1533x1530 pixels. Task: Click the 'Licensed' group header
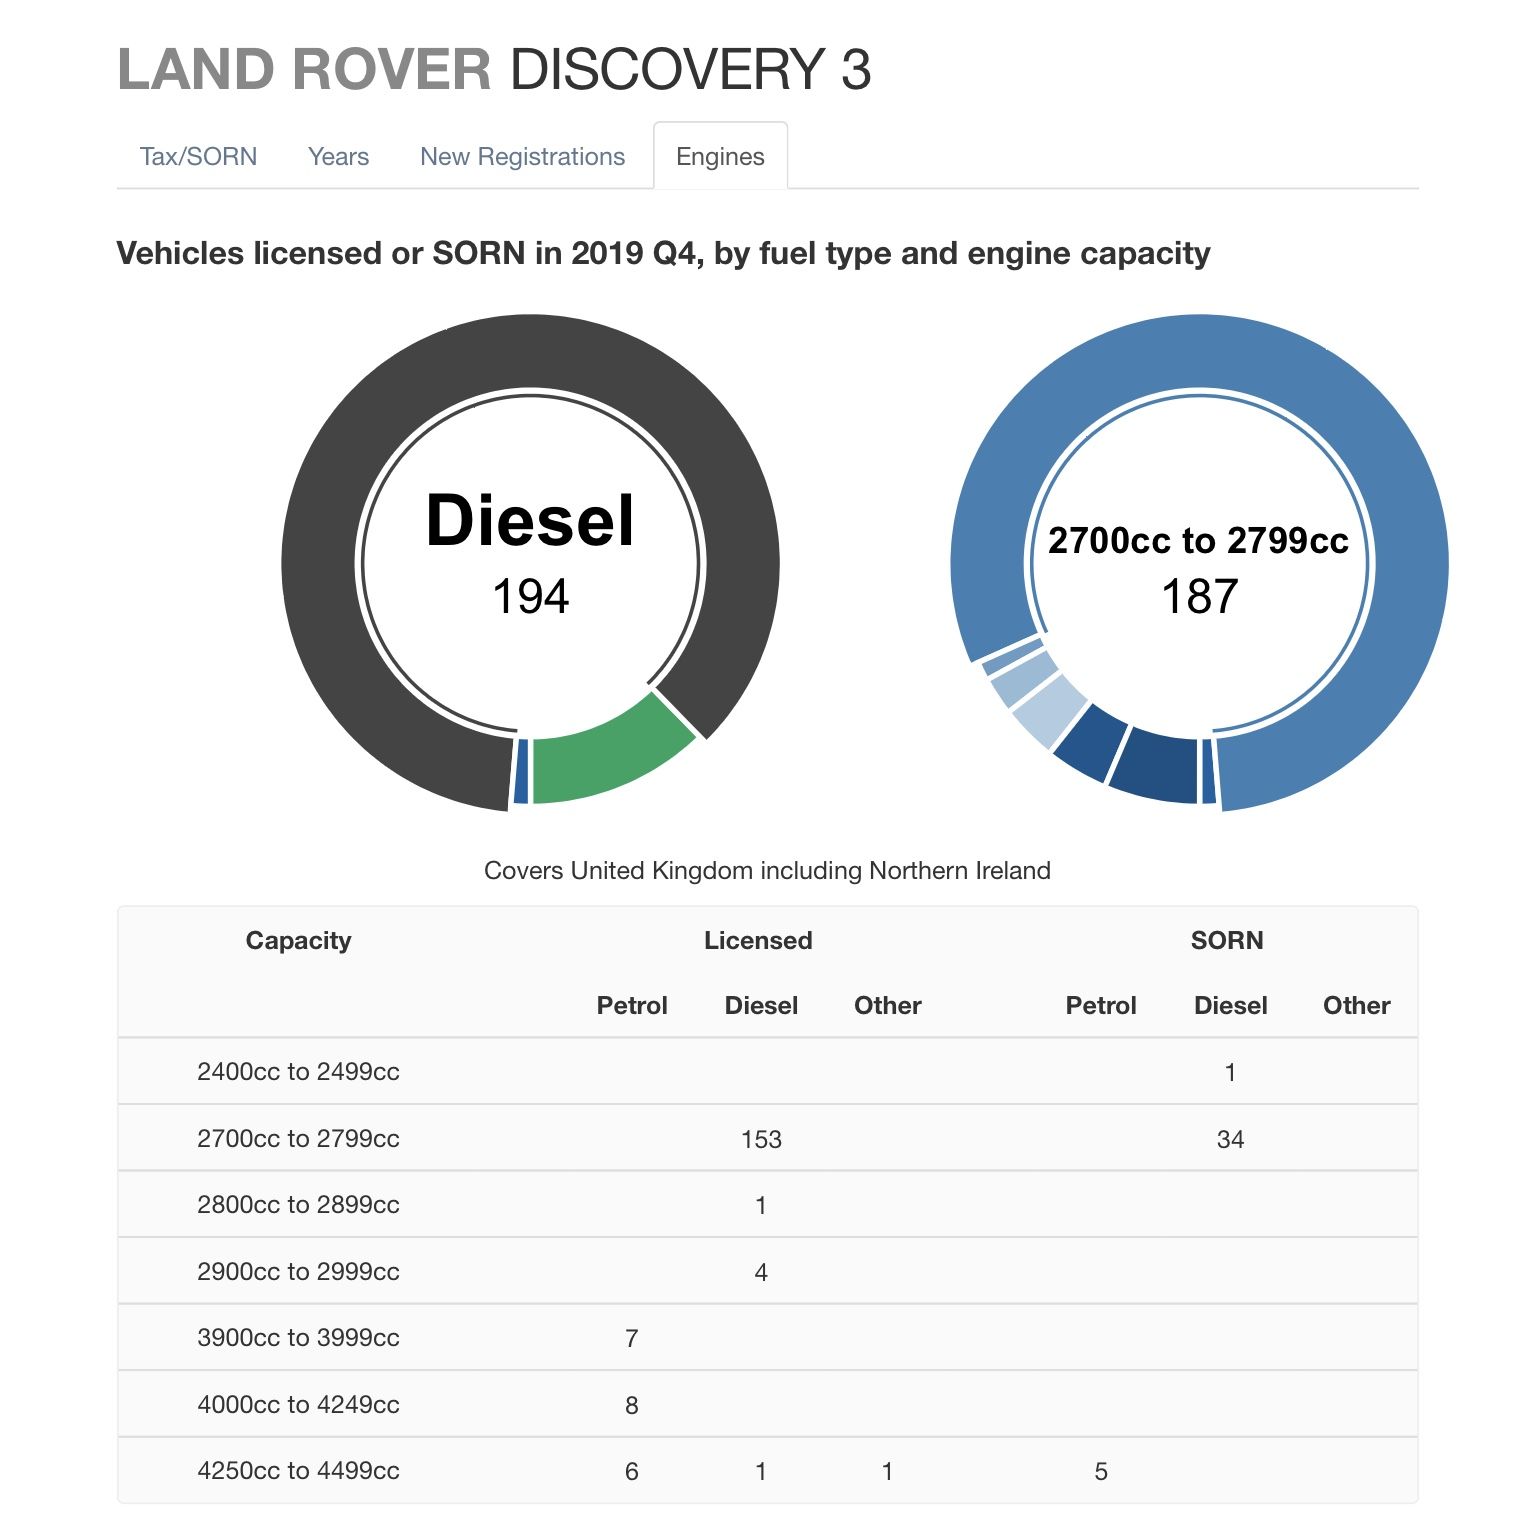coord(758,940)
